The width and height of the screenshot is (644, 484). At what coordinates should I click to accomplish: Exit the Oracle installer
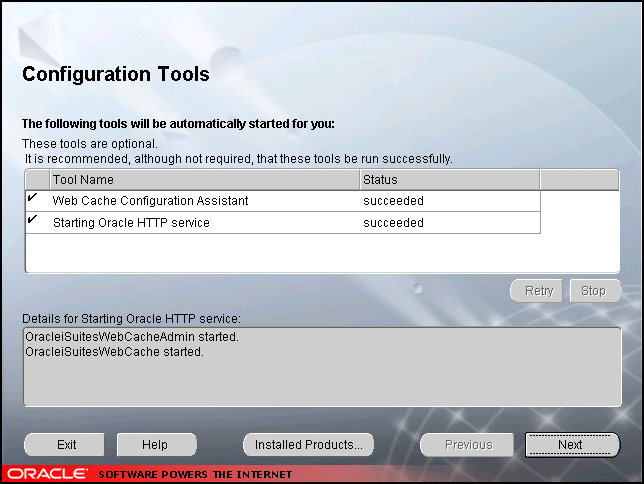coord(64,445)
